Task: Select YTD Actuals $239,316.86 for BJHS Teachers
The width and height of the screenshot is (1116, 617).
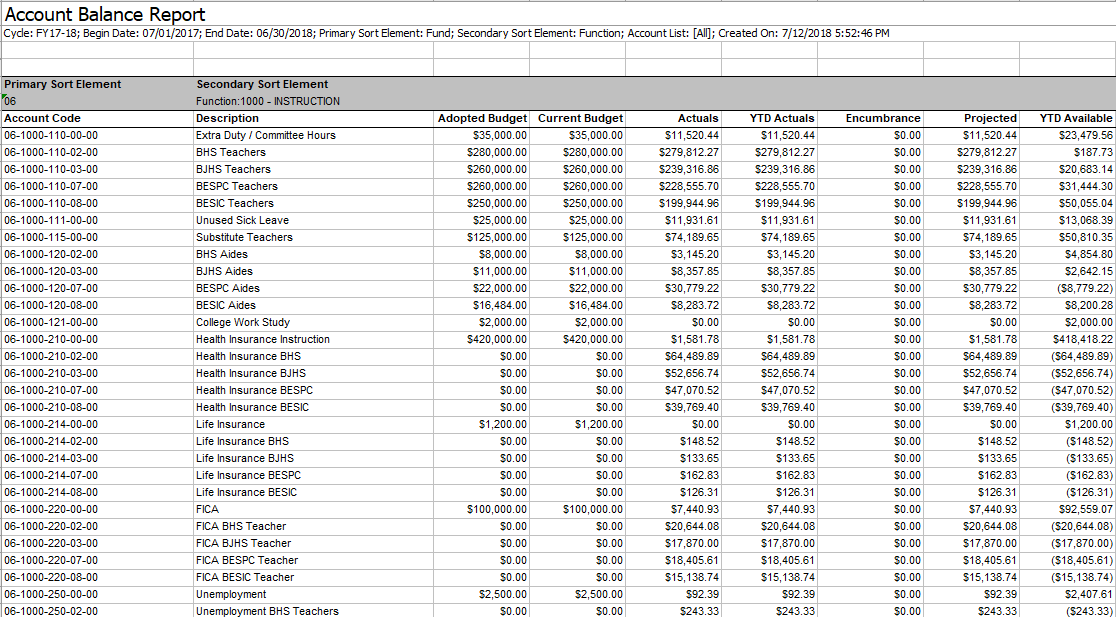Action: click(784, 169)
